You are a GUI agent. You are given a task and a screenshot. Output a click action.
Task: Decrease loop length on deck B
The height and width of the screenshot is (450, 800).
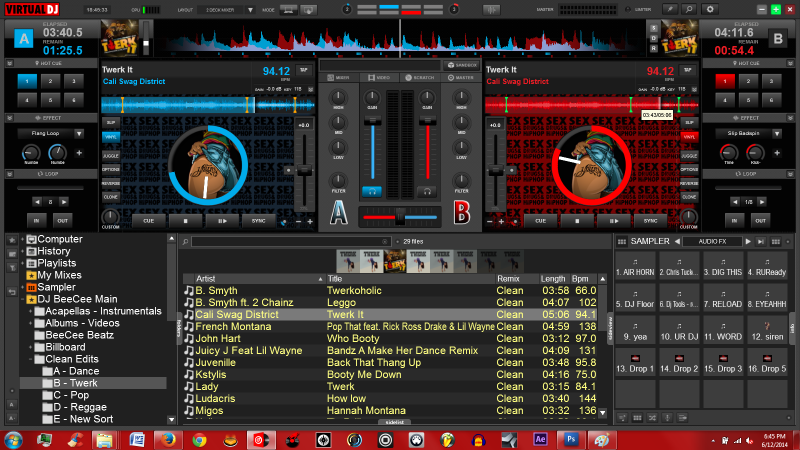click(x=735, y=202)
